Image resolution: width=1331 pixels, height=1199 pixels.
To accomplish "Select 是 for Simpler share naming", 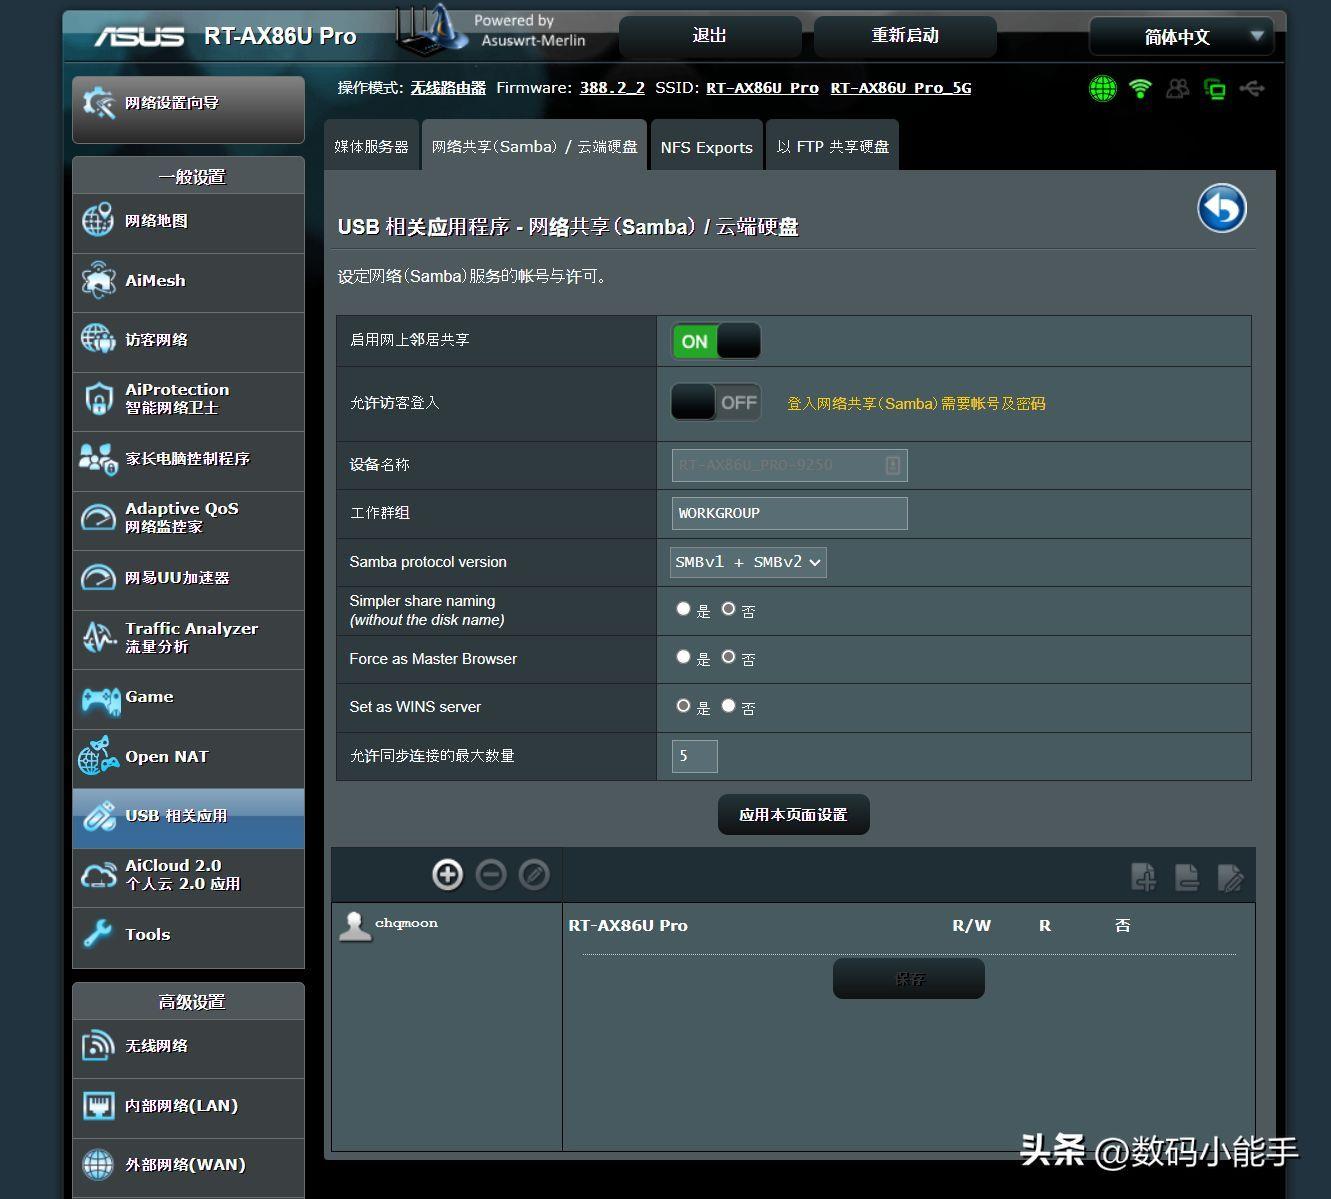I will pyautogui.click(x=683, y=608).
